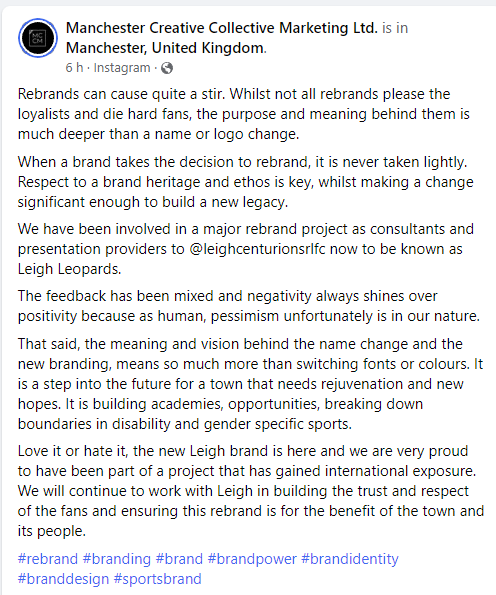This screenshot has height=595, width=496.
Task: Open the Instagram source link
Action: [x=122, y=68]
